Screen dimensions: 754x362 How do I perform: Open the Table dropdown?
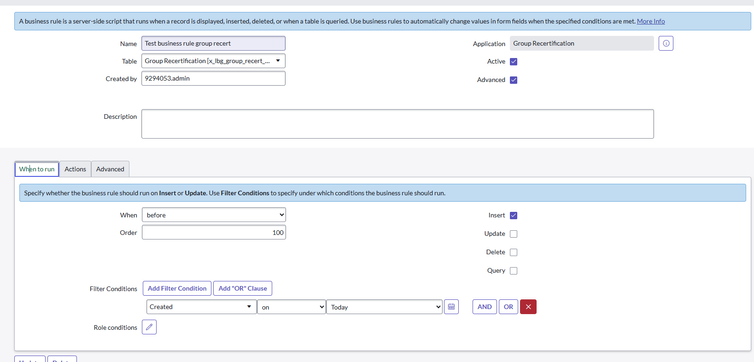214,61
